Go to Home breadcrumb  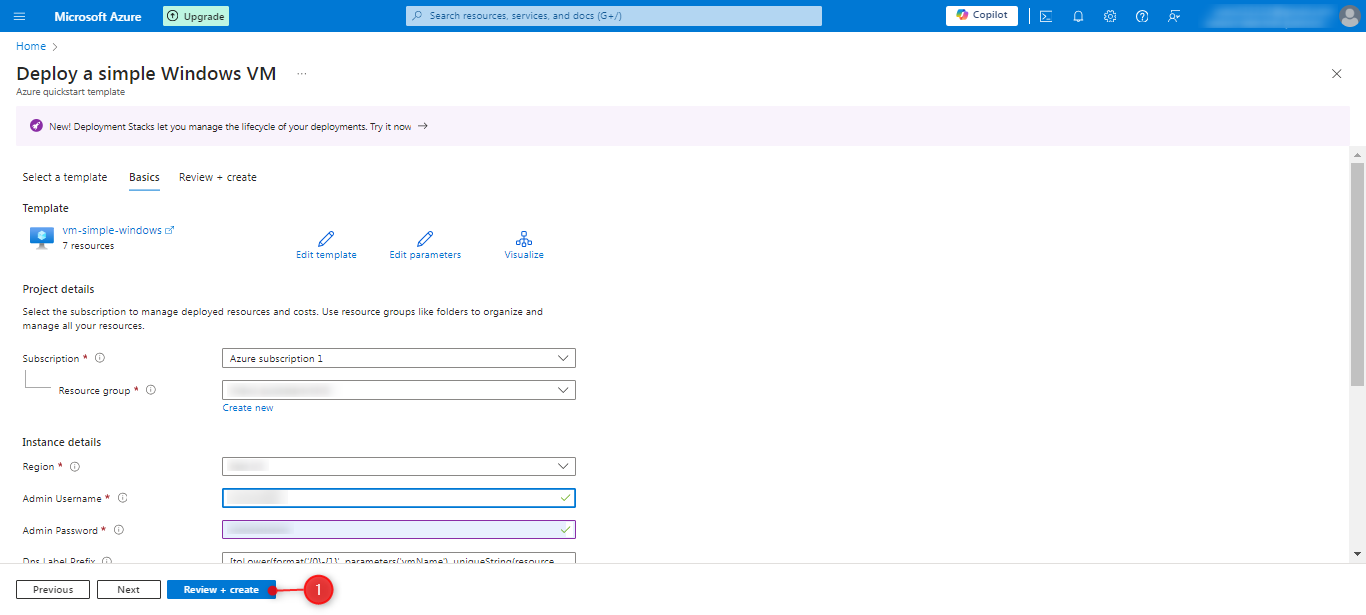(31, 46)
